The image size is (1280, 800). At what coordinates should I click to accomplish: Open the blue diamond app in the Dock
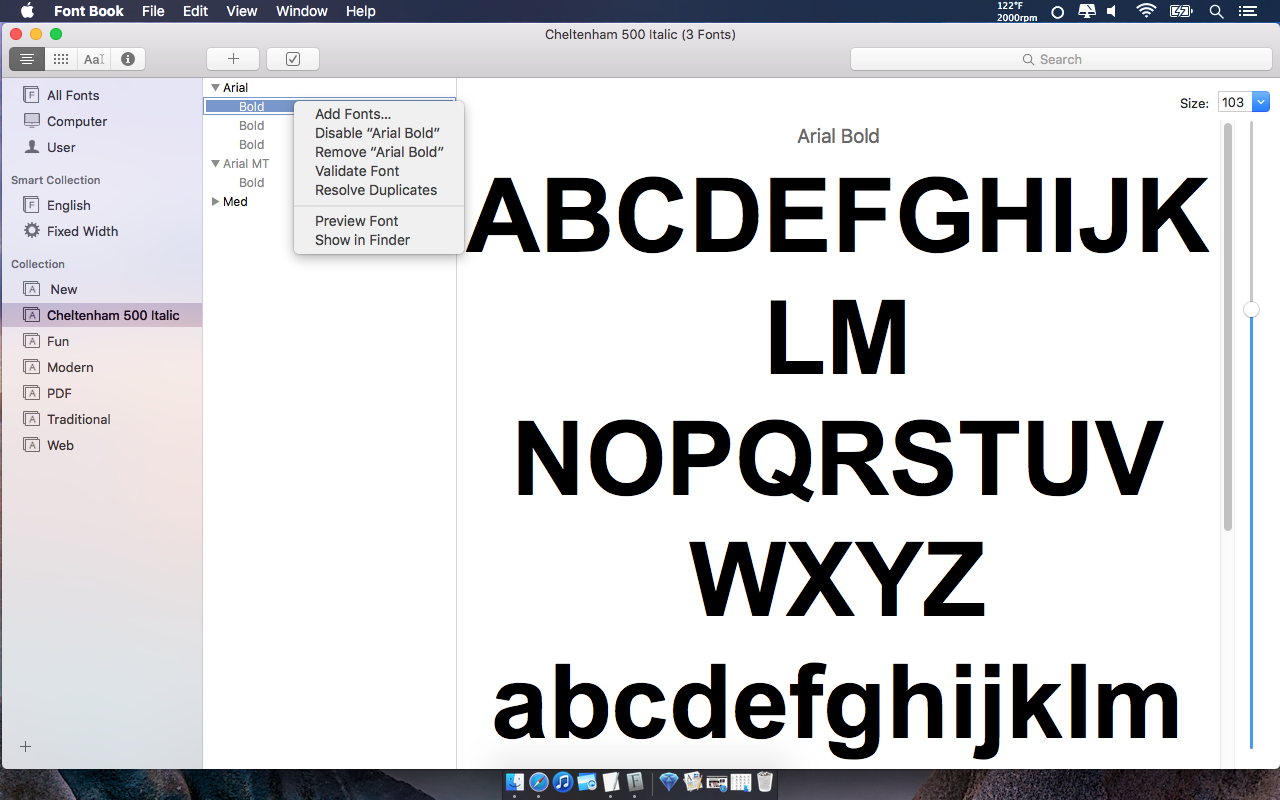click(x=669, y=782)
